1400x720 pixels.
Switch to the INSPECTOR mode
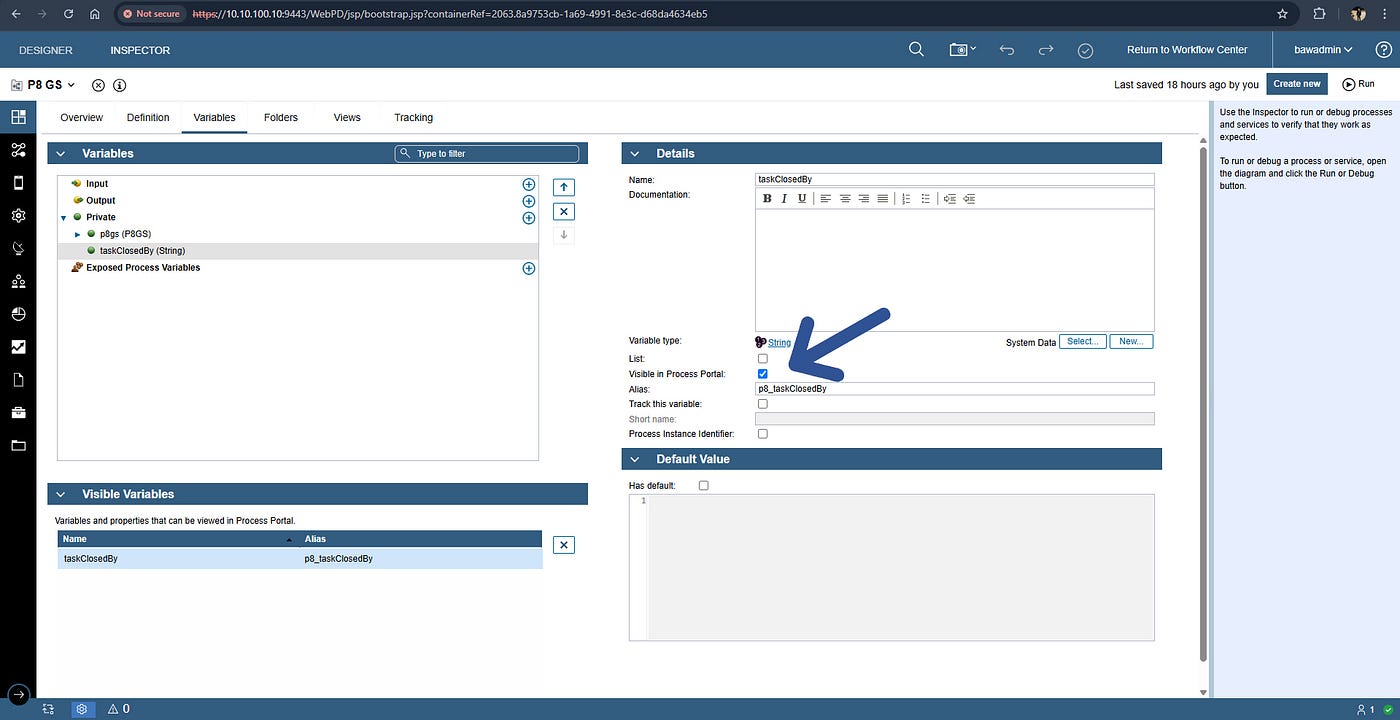tap(140, 50)
